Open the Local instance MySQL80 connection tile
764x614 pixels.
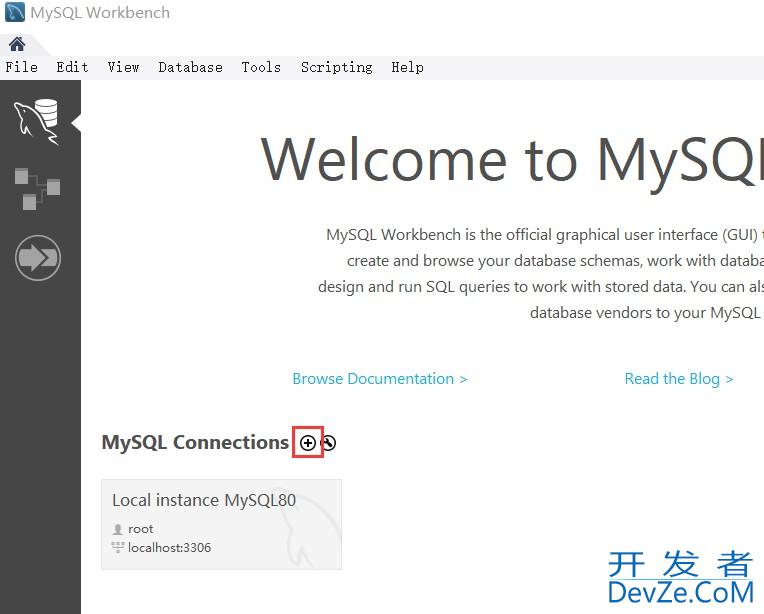click(221, 524)
